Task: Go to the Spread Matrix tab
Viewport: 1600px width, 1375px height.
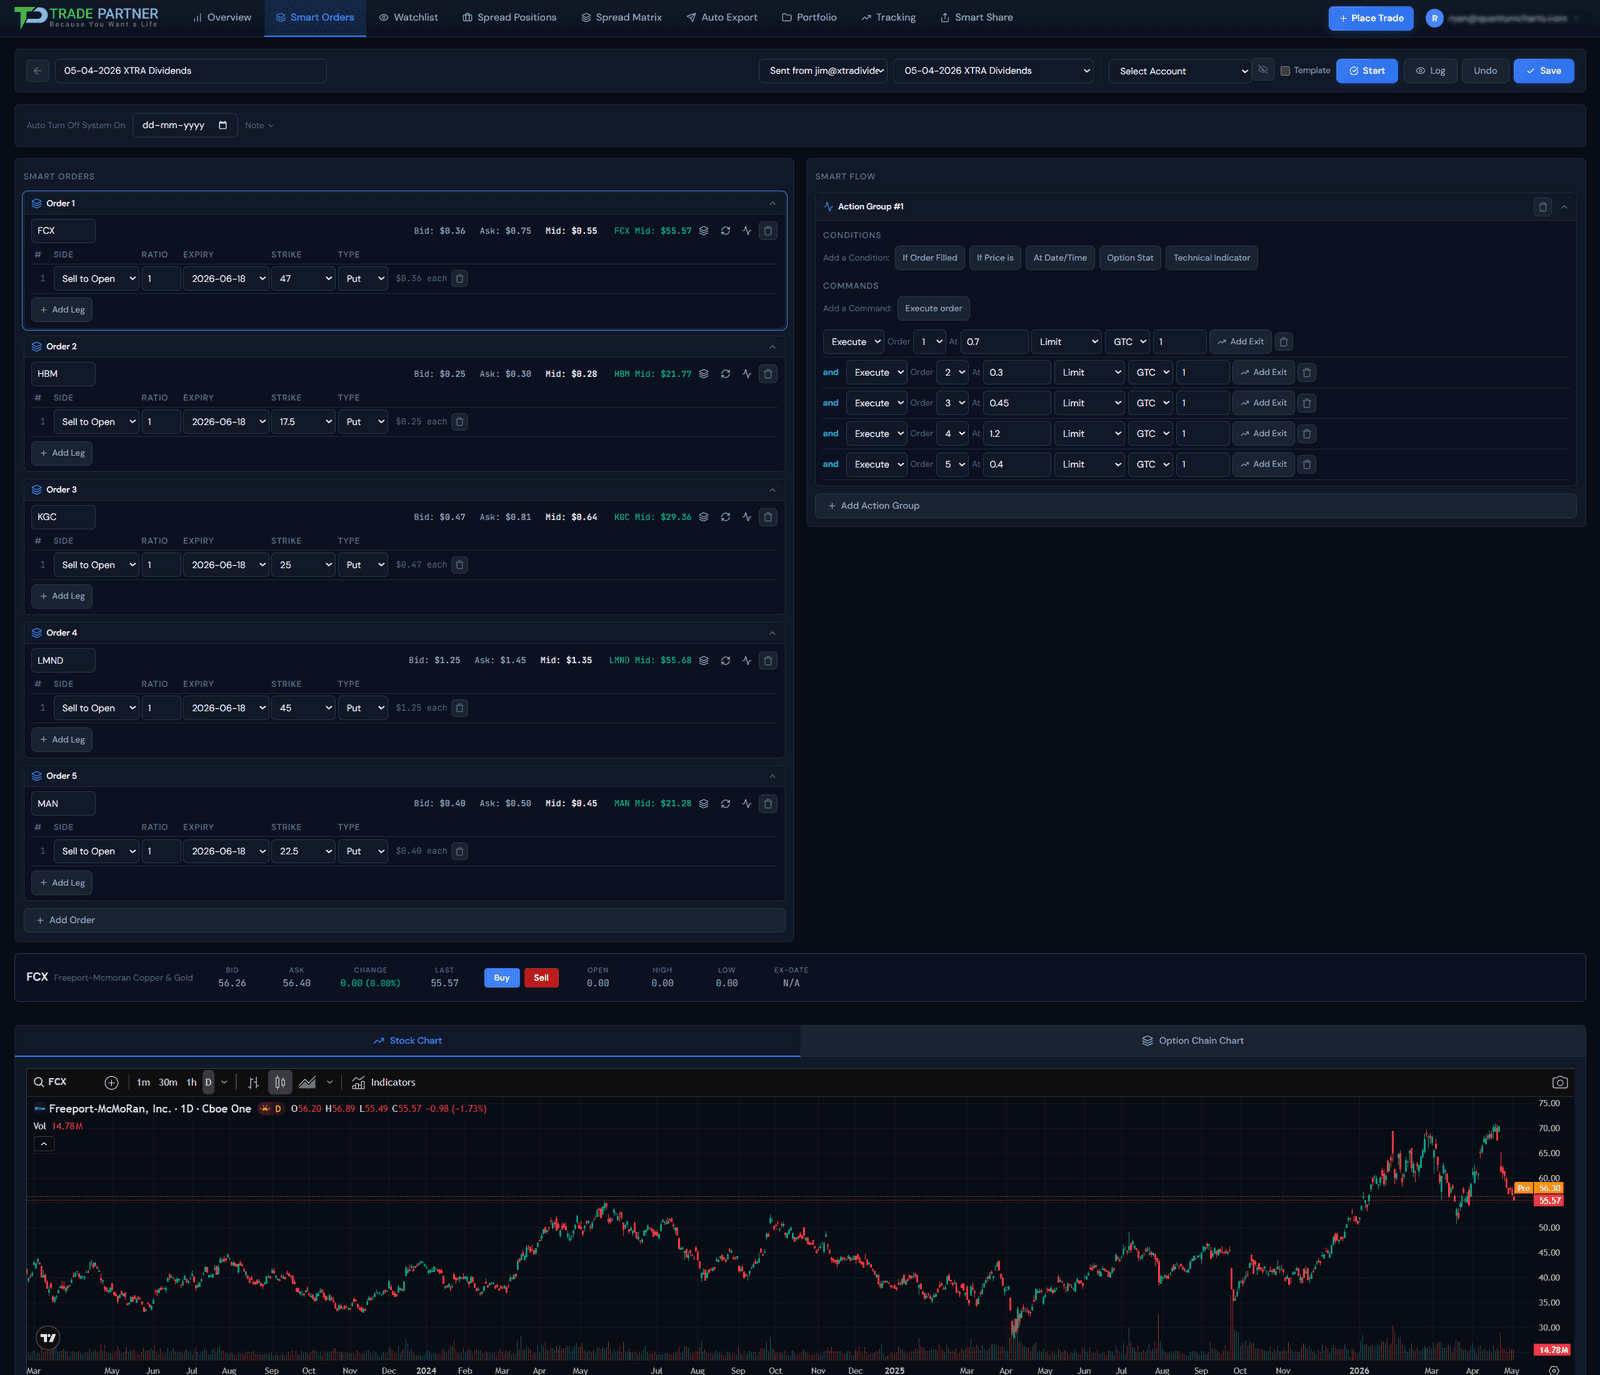Action: 621,18
